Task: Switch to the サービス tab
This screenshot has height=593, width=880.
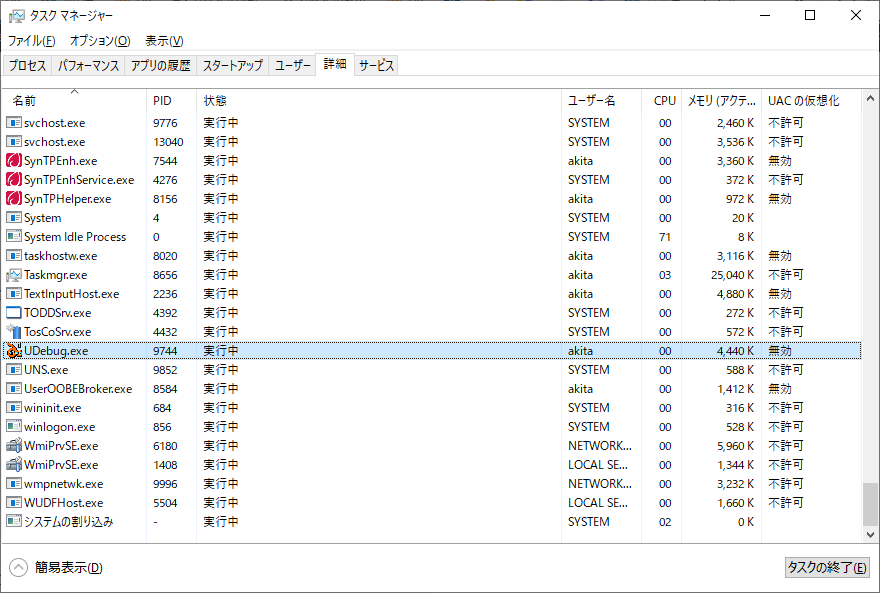Action: point(376,66)
